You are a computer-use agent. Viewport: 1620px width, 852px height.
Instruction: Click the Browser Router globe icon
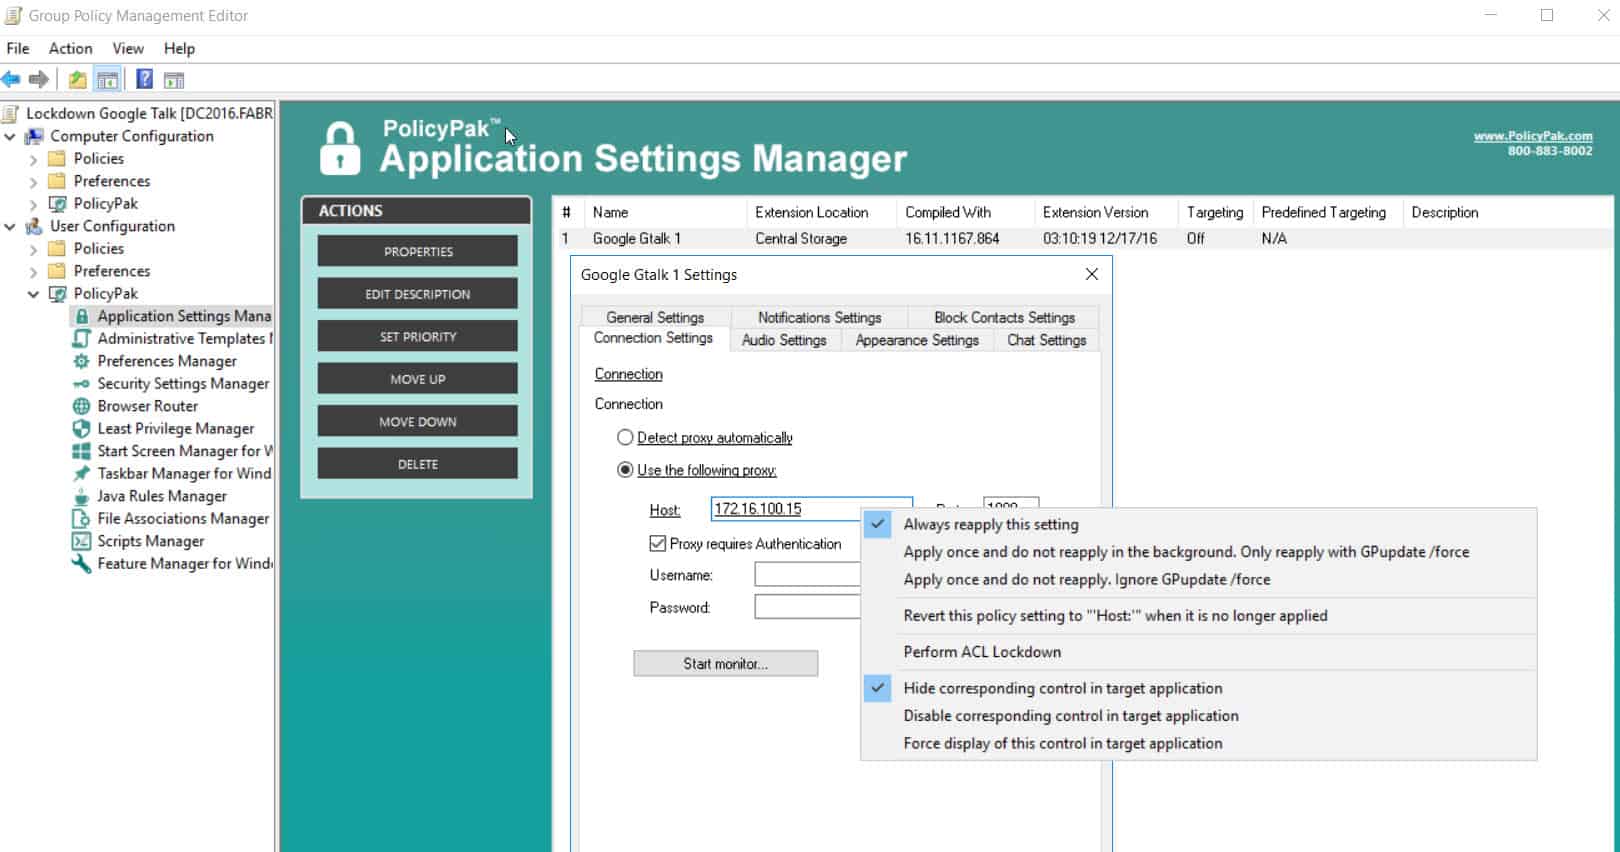point(82,406)
